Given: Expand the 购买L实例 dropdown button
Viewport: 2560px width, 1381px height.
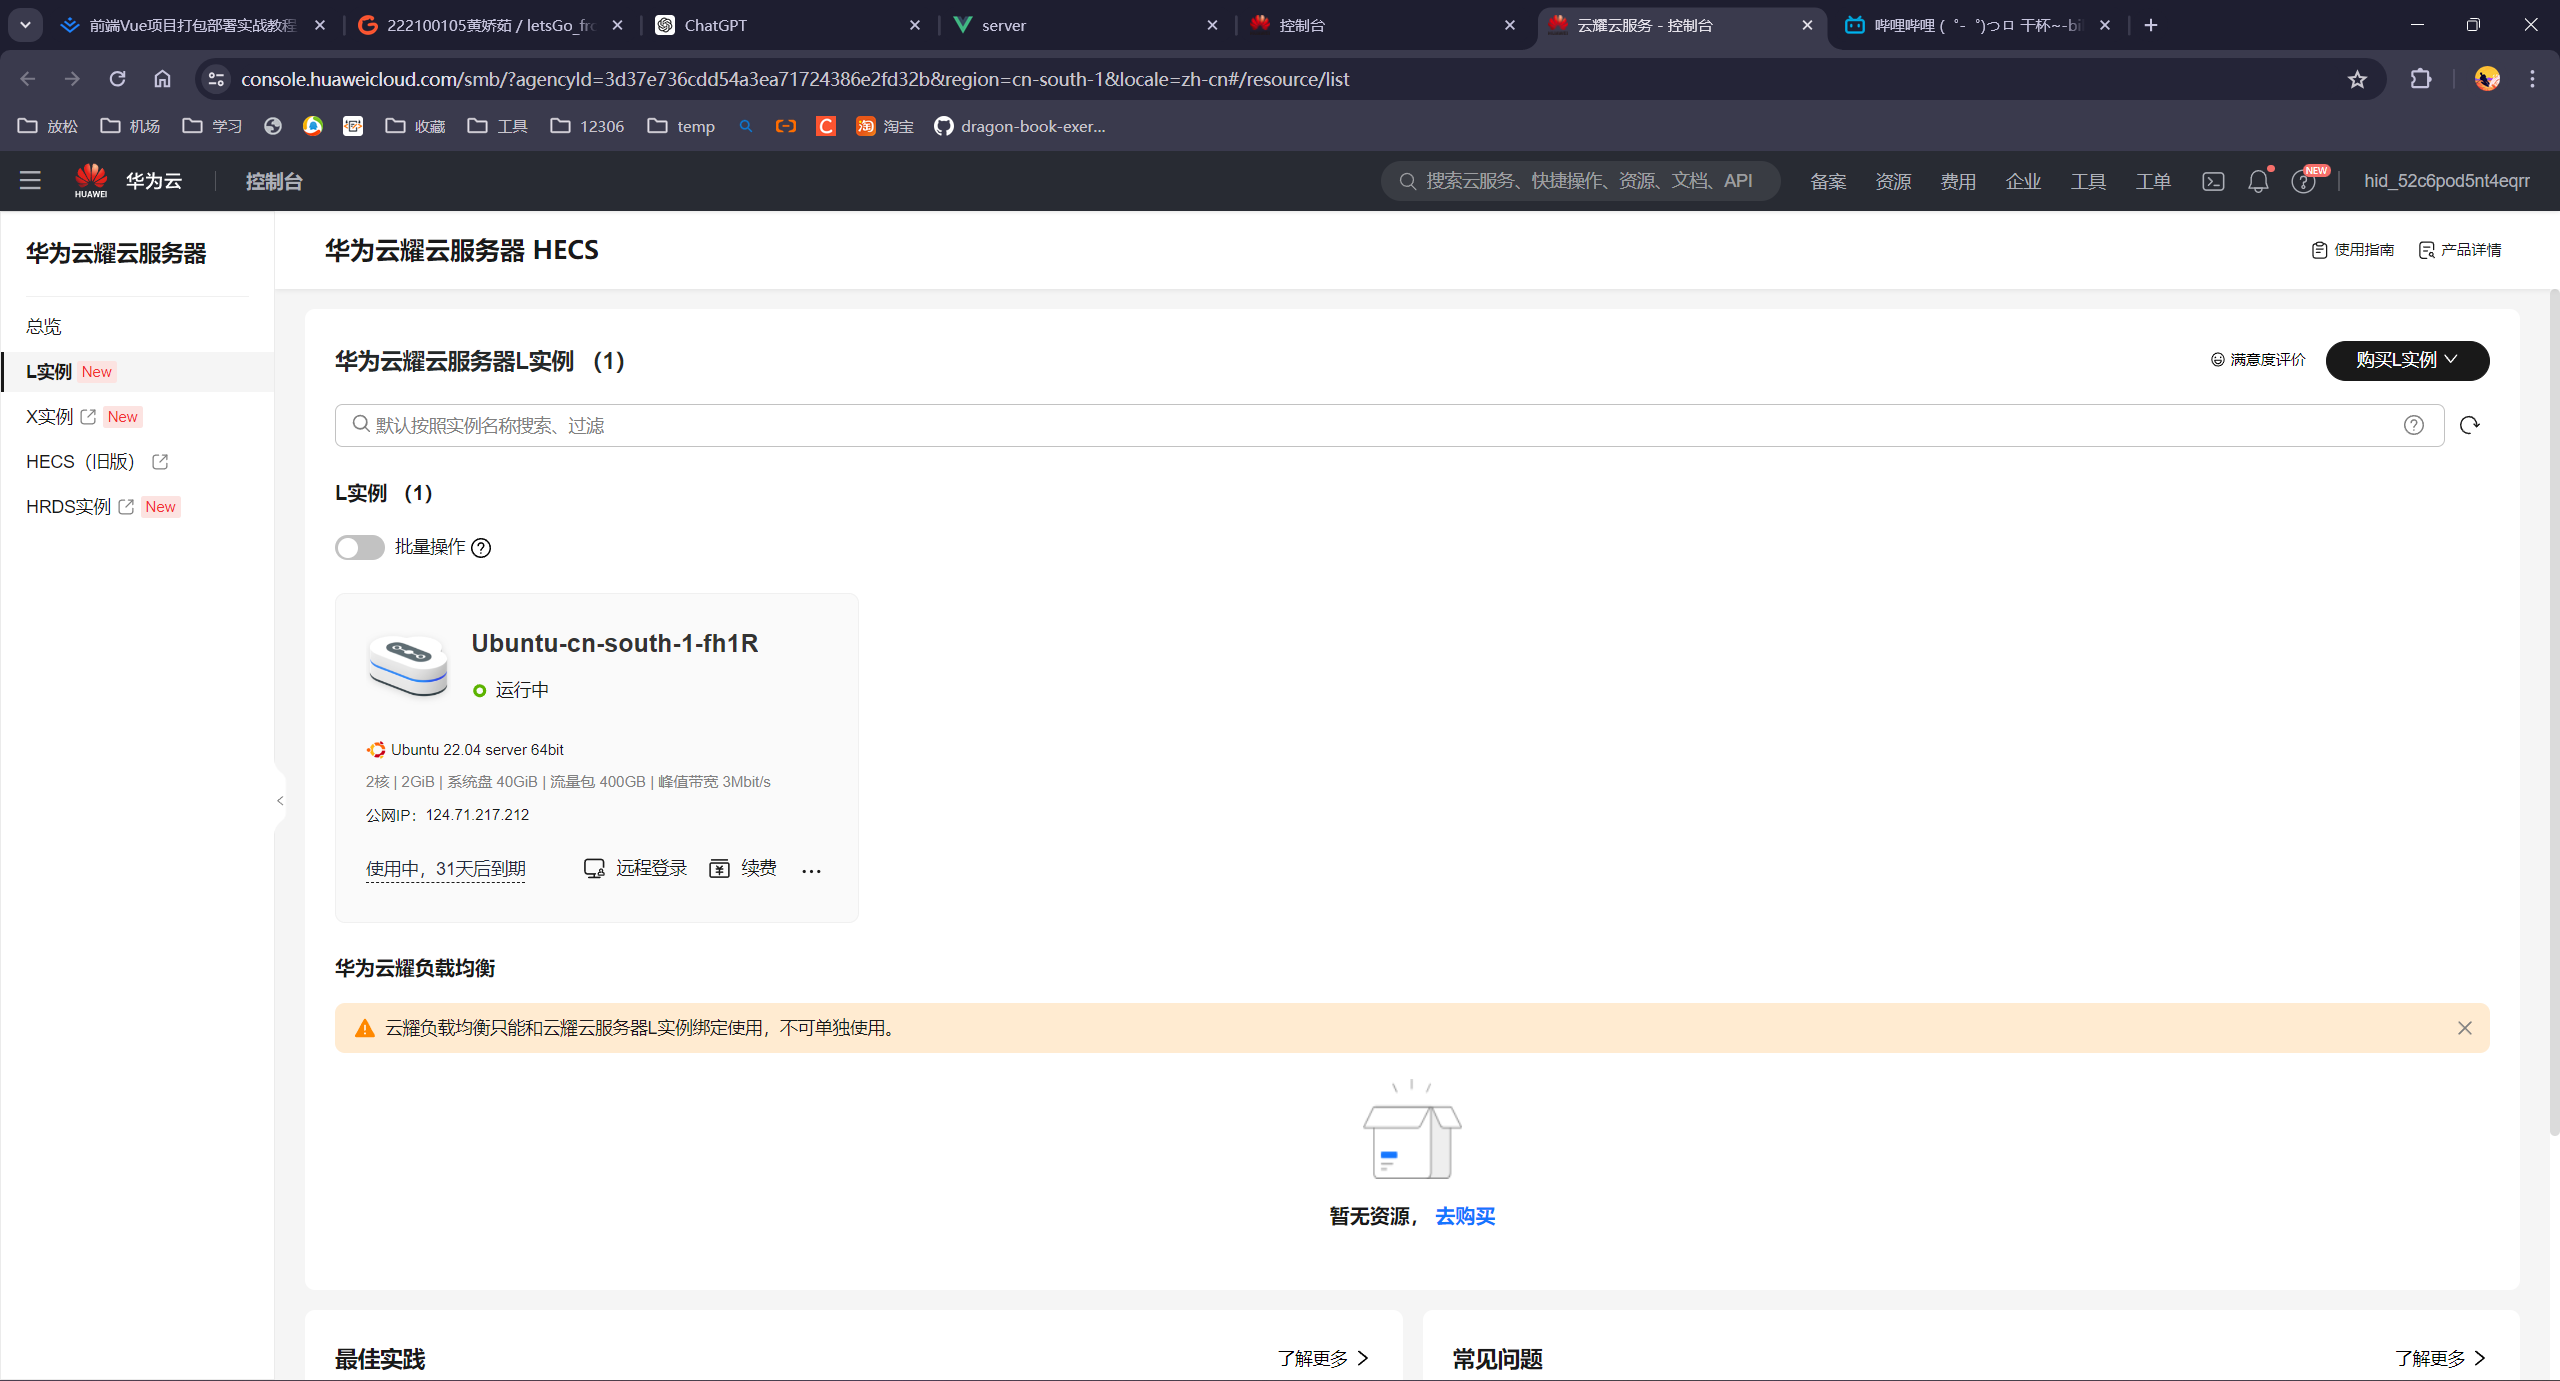Looking at the screenshot, I should coord(2407,360).
